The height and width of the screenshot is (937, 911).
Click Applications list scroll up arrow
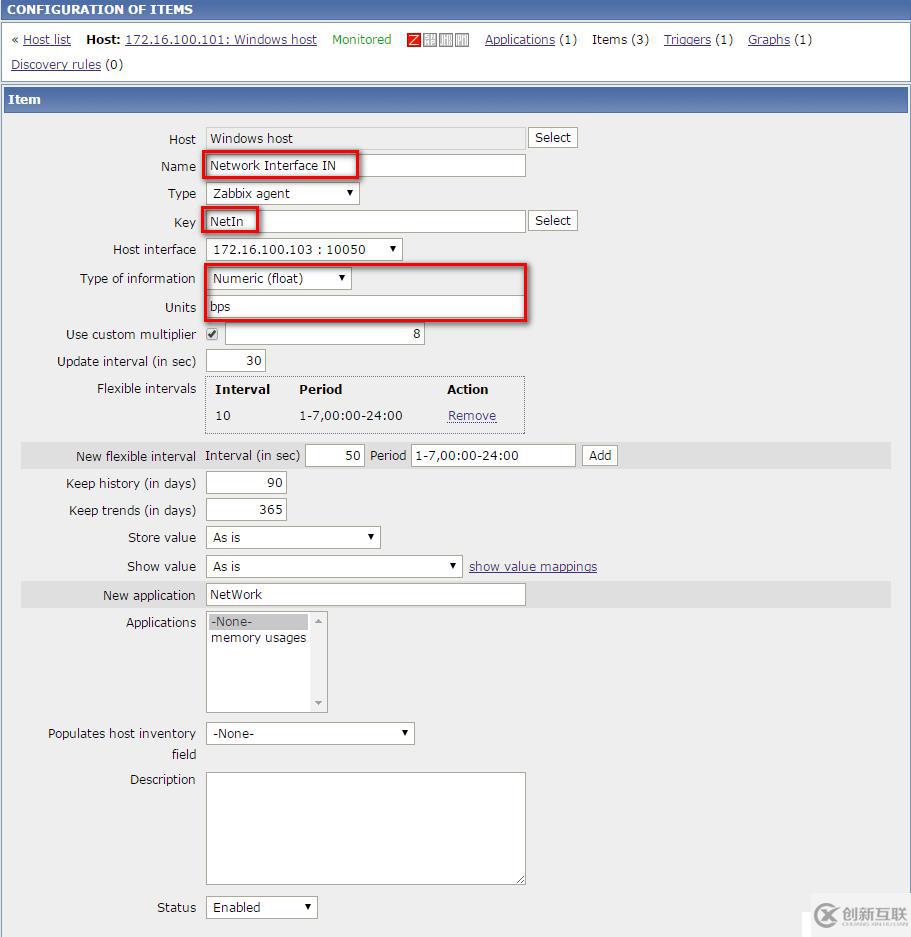[319, 621]
